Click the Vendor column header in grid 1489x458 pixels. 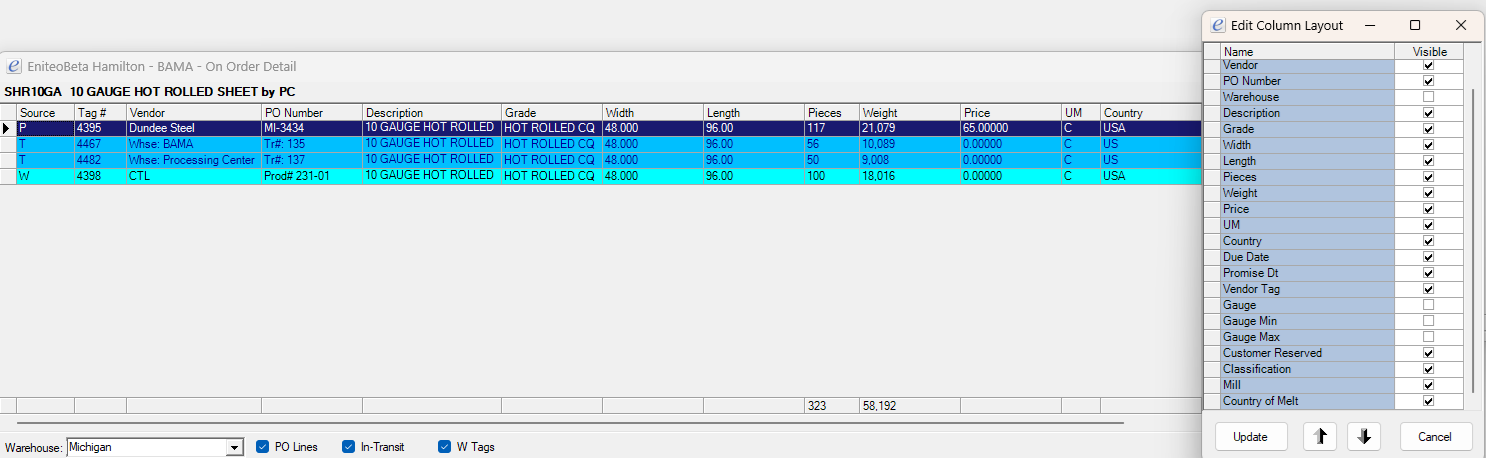click(x=194, y=113)
